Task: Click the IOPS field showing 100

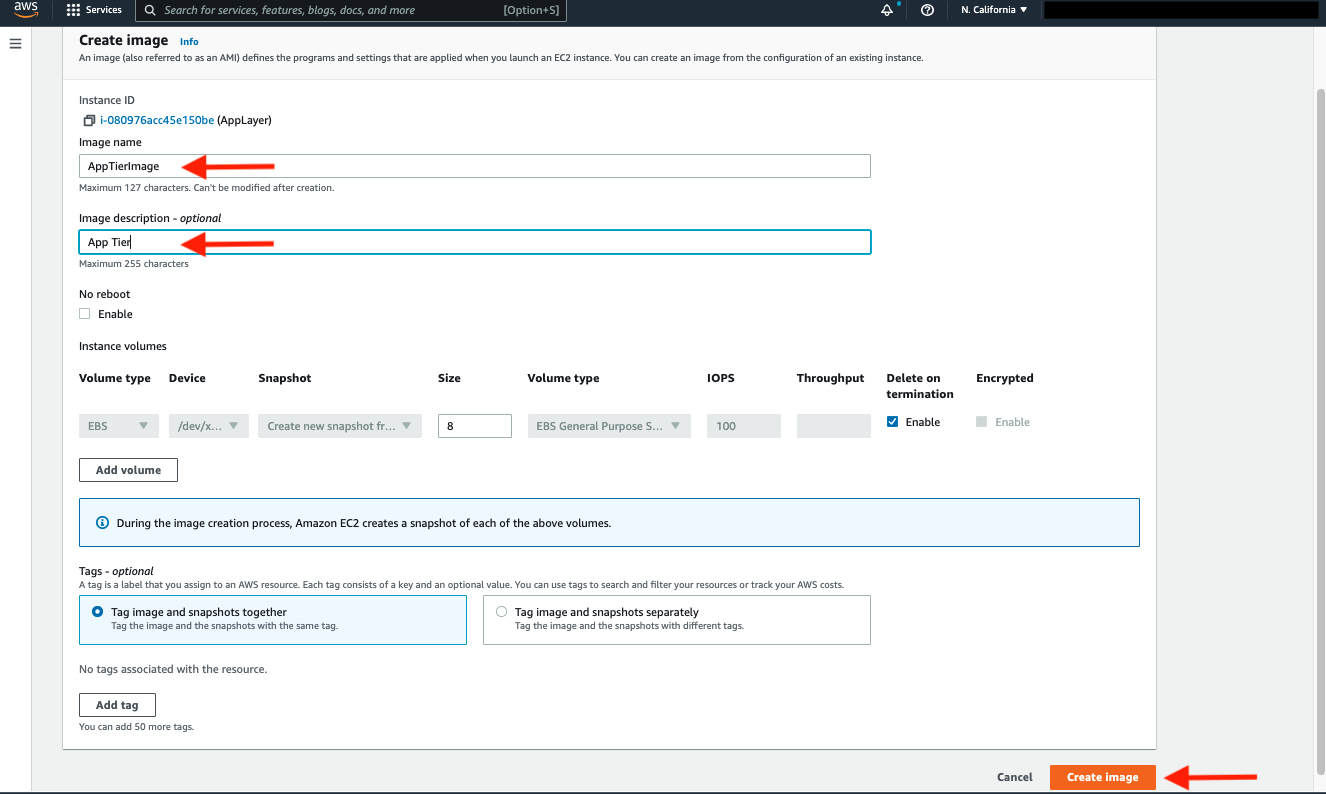Action: point(744,426)
